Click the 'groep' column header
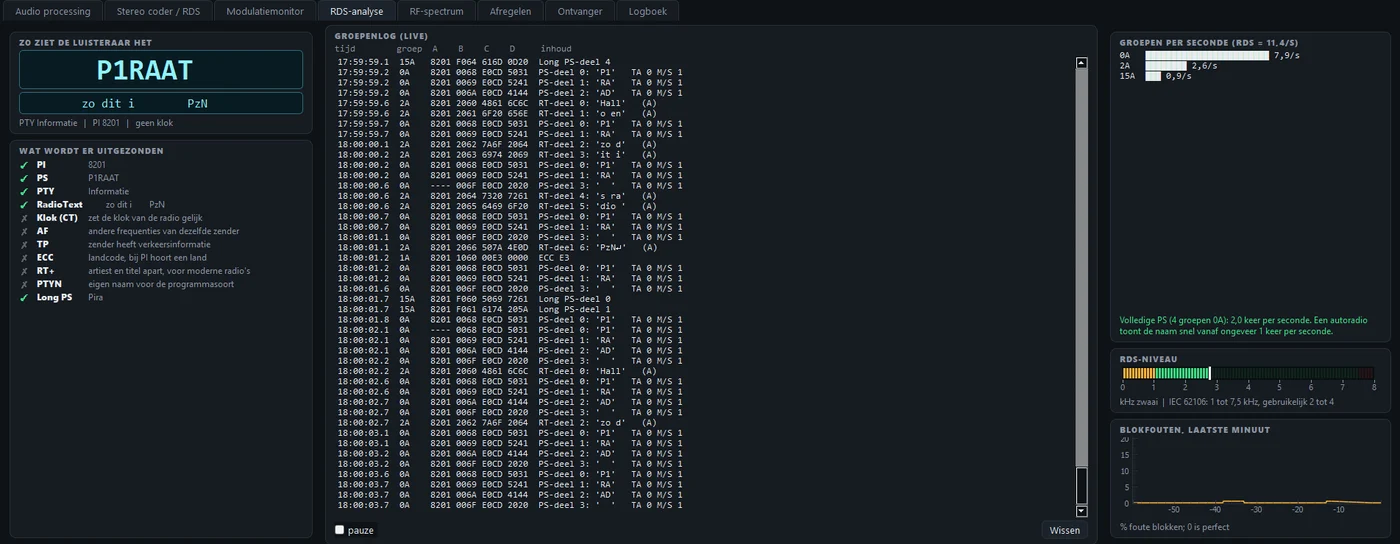The width and height of the screenshot is (1400, 544). [409, 48]
